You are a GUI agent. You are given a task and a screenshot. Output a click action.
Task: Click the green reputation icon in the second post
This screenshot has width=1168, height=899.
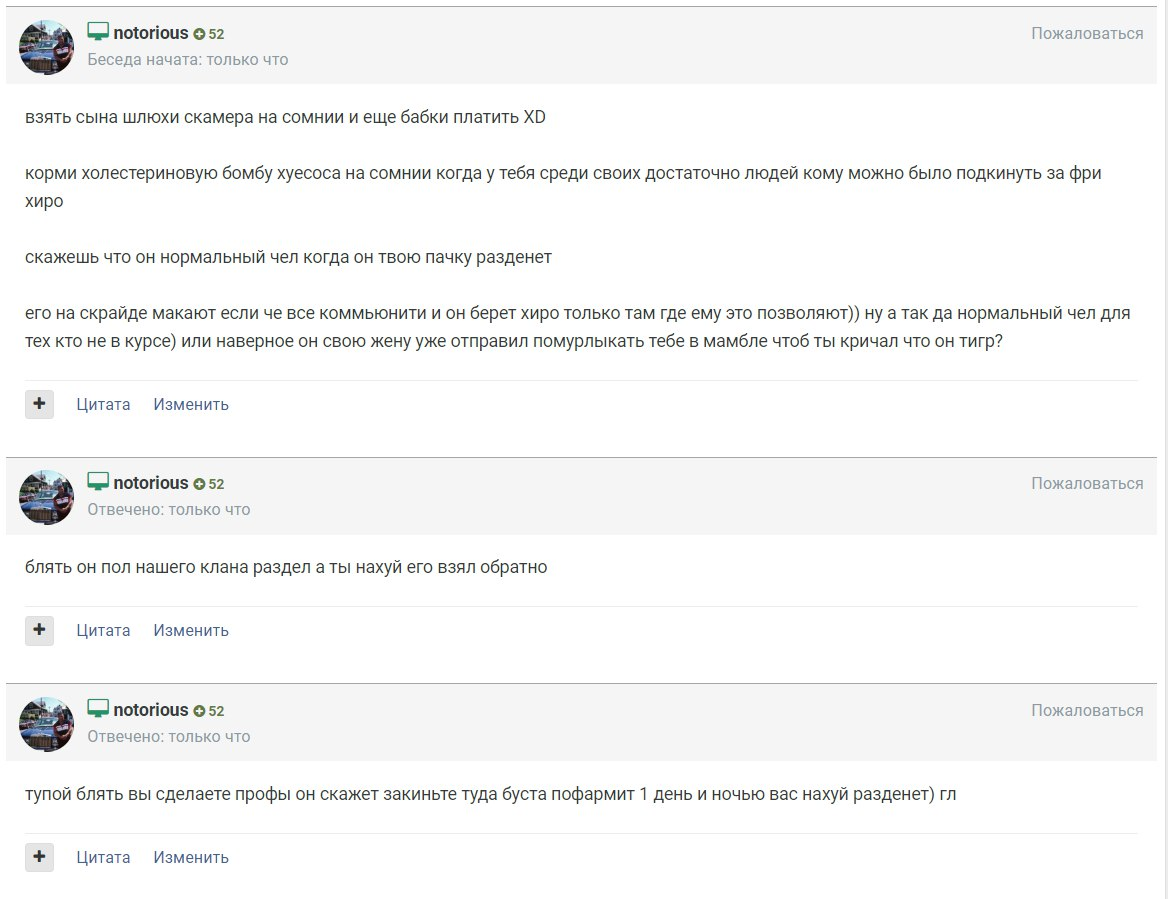click(199, 484)
